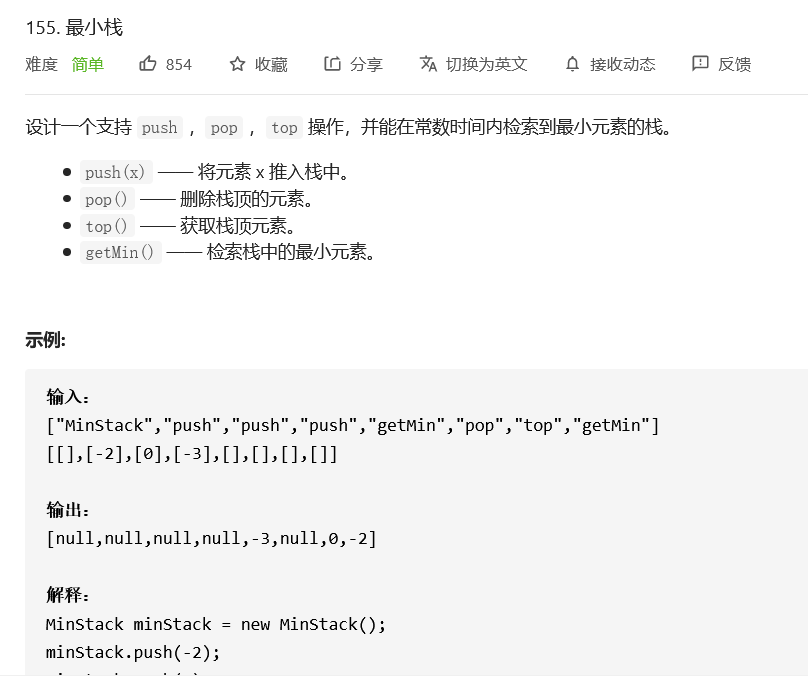Click the 分享 share label
808x689 pixels.
point(366,64)
